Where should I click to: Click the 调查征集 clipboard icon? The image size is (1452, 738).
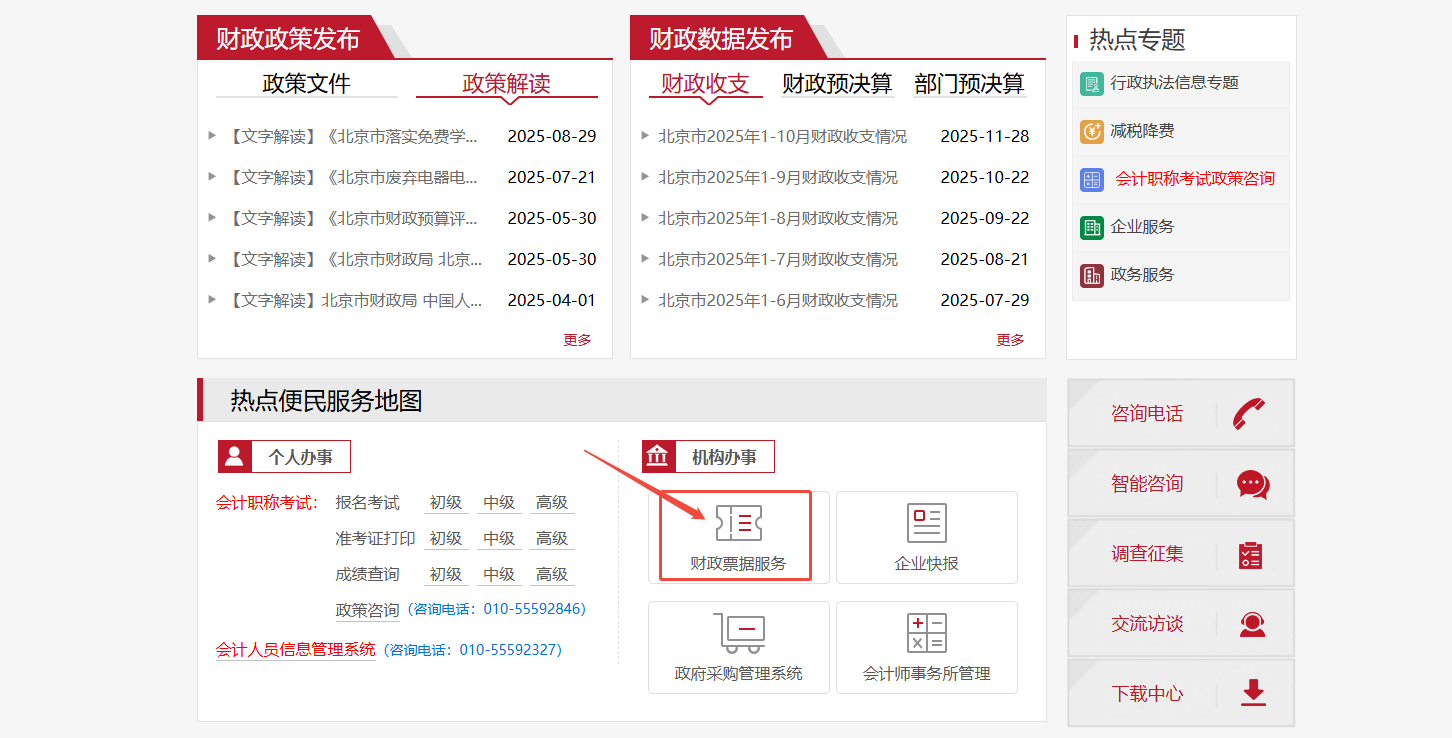click(1251, 554)
